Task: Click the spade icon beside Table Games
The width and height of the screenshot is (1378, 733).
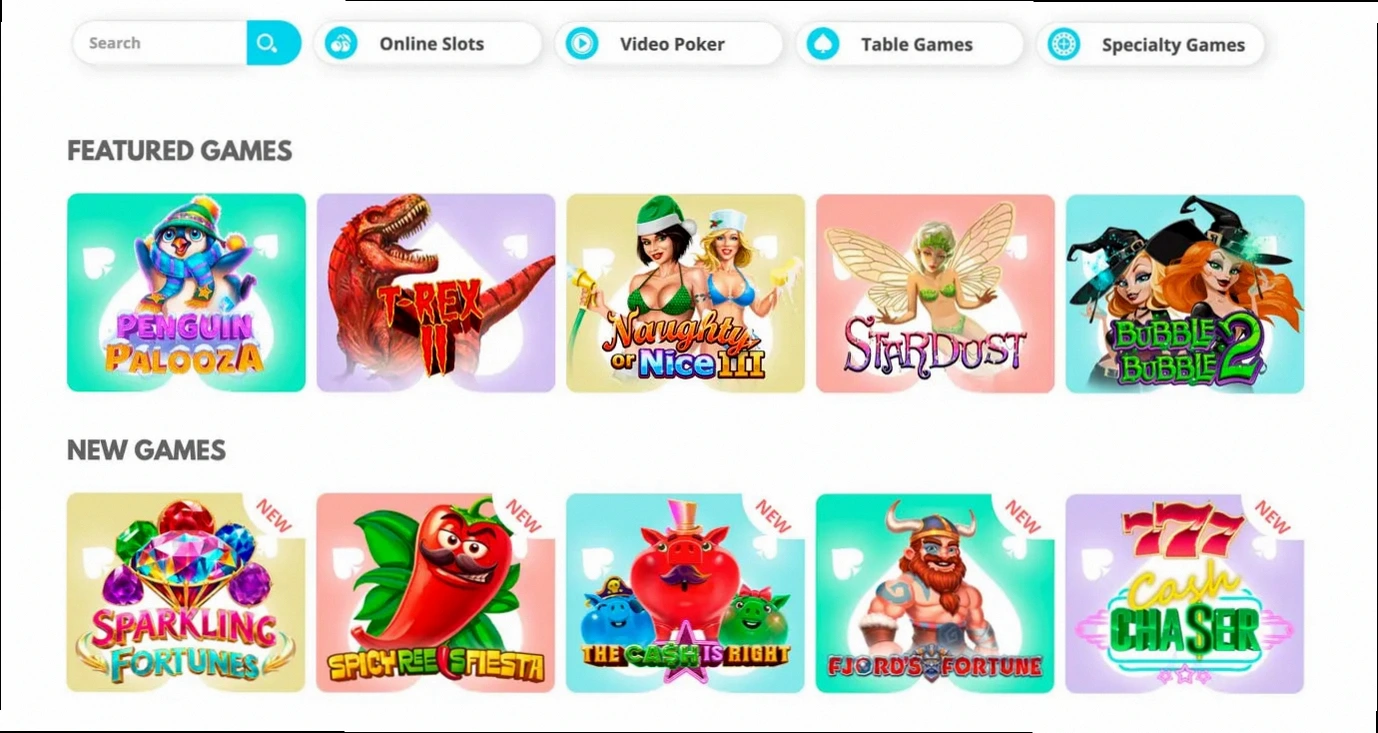Action: (823, 44)
